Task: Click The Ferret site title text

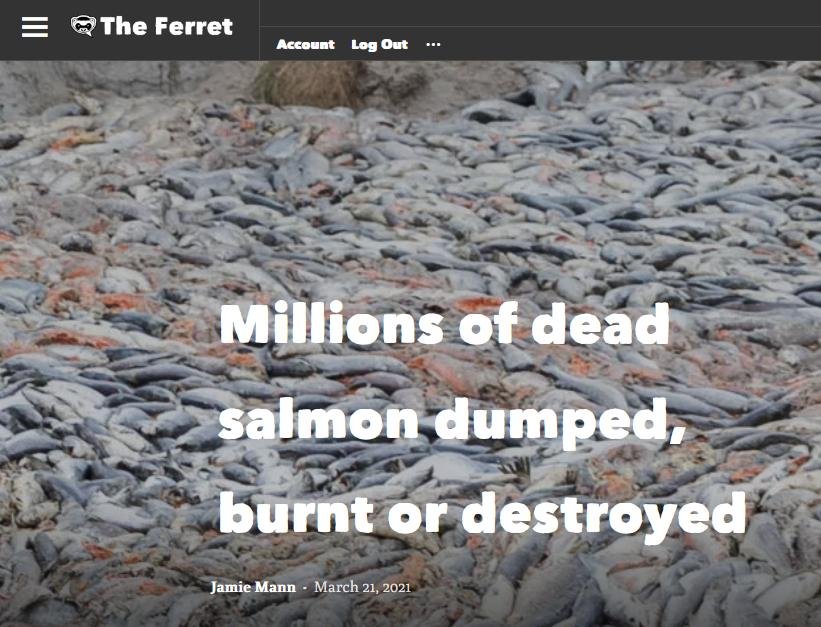Action: pyautogui.click(x=166, y=27)
